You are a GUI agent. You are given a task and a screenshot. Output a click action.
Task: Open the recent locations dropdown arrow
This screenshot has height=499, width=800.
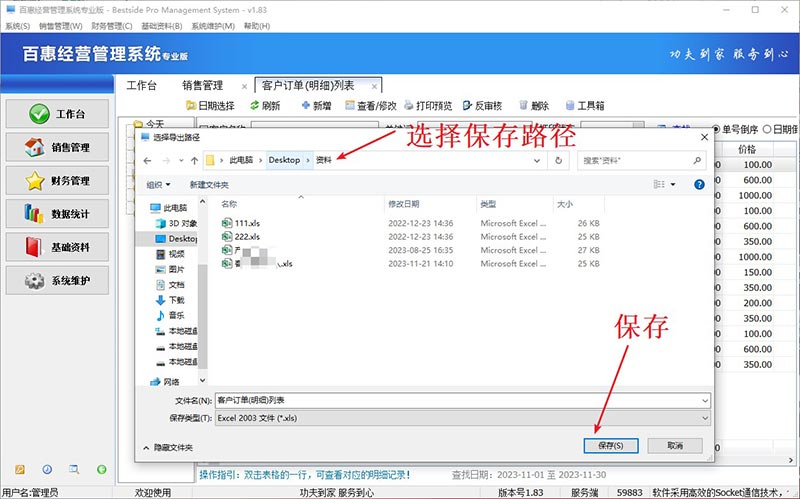181,161
